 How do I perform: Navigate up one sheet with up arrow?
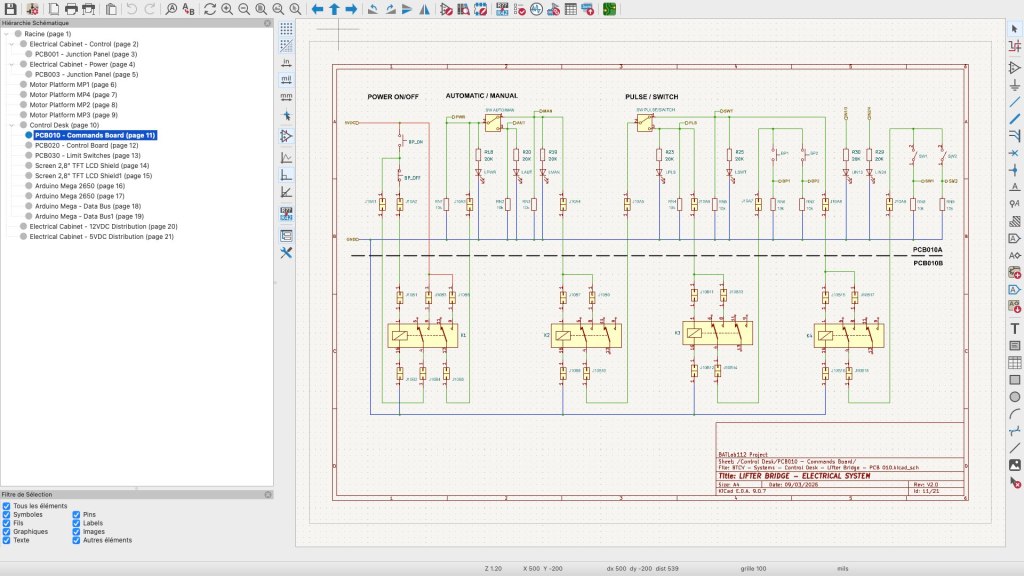[334, 9]
